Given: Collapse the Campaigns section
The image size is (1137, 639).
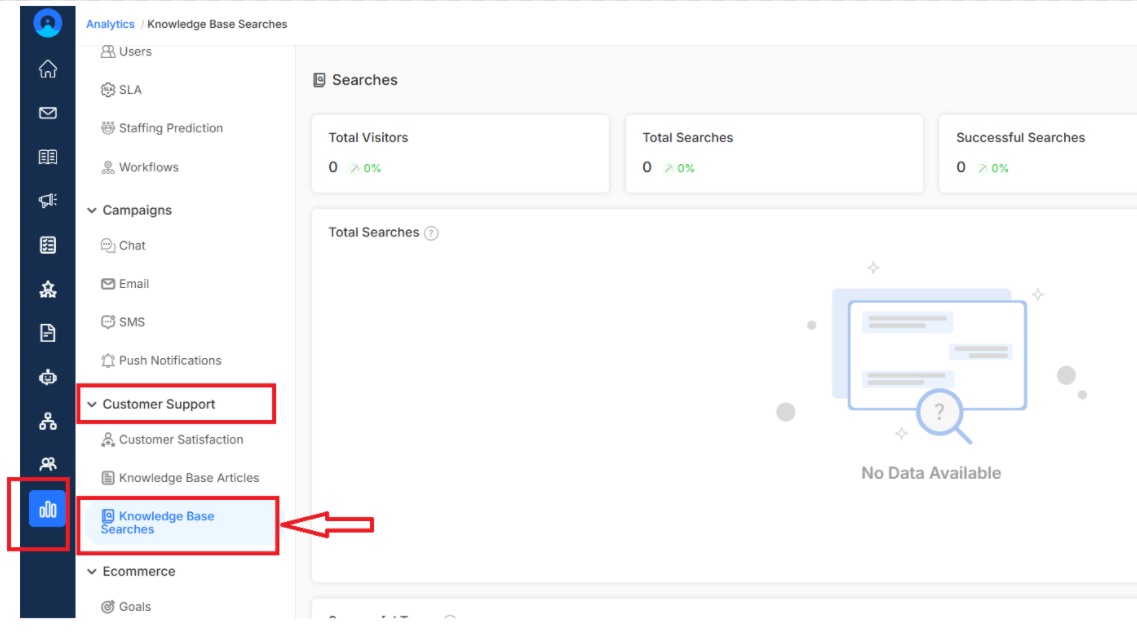Looking at the screenshot, I should point(92,210).
